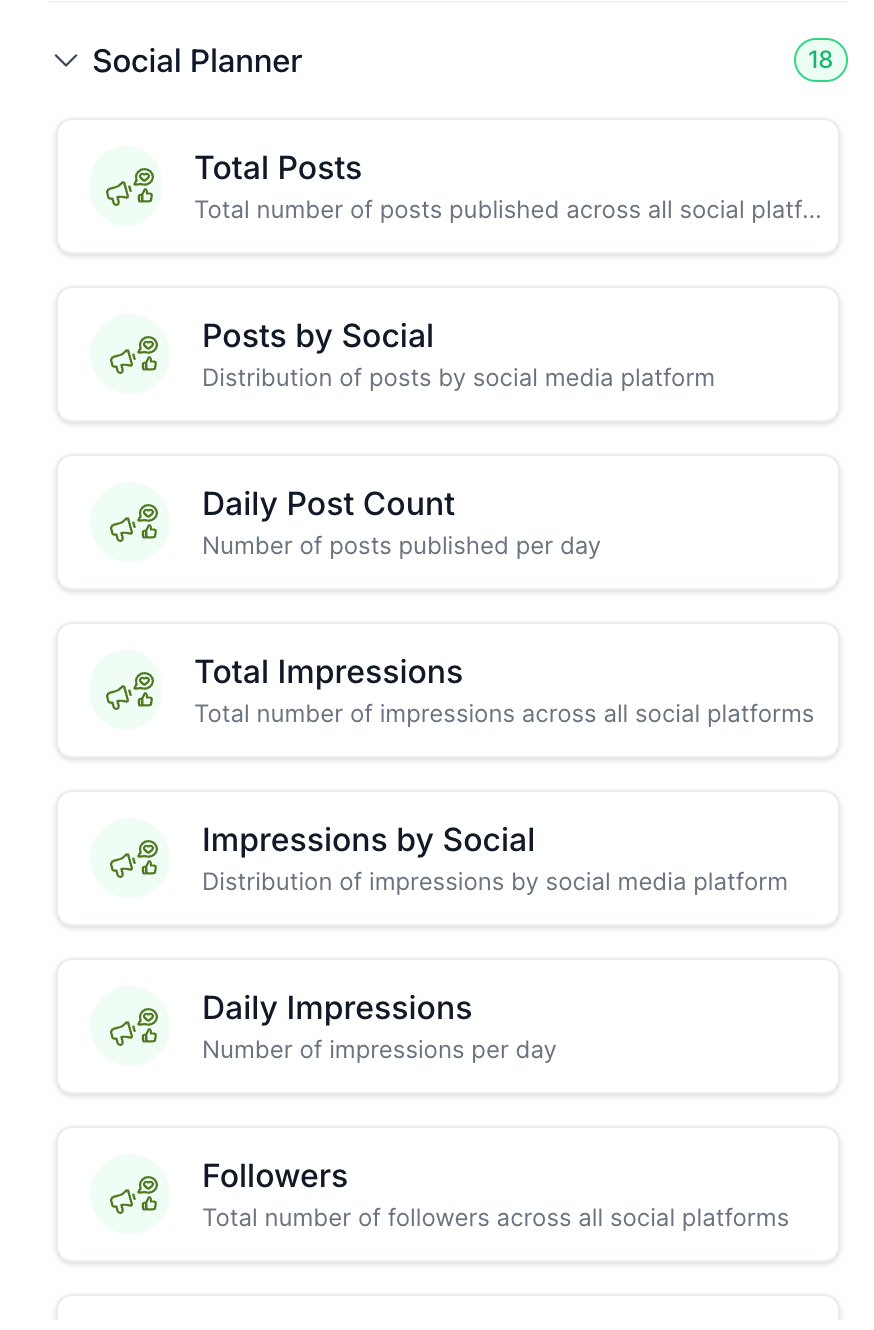This screenshot has height=1330, width=874.
Task: Open the Impressions by Social card
Action: click(448, 858)
